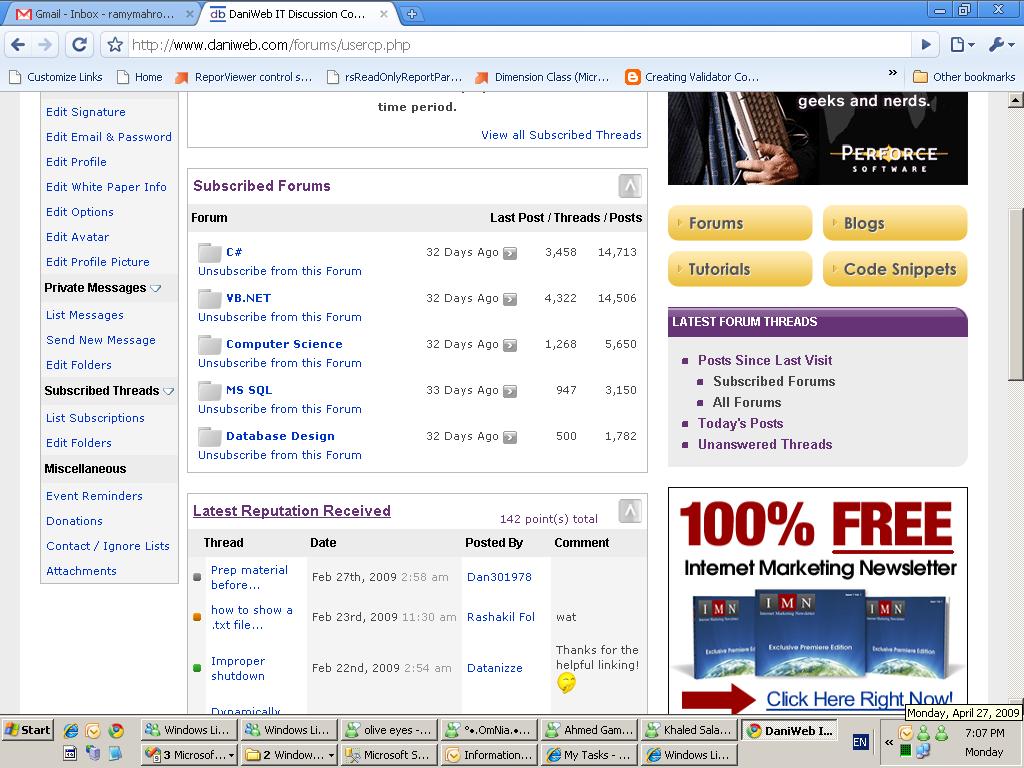This screenshot has width=1024, height=768.
Task: Reload the page with the refresh icon
Action: 79,45
